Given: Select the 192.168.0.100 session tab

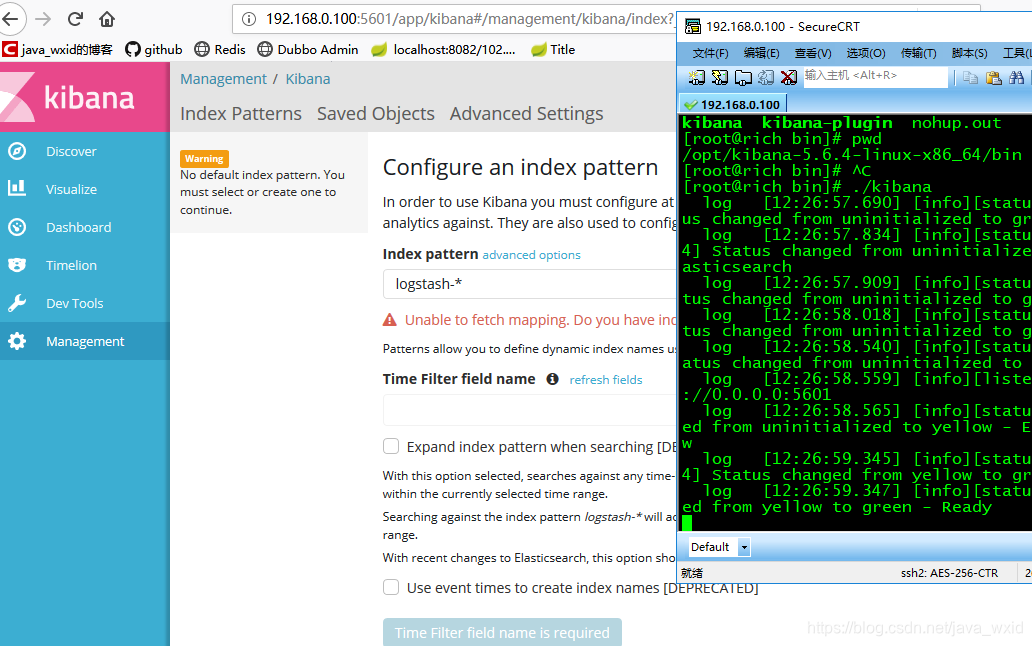Looking at the screenshot, I should (x=733, y=104).
